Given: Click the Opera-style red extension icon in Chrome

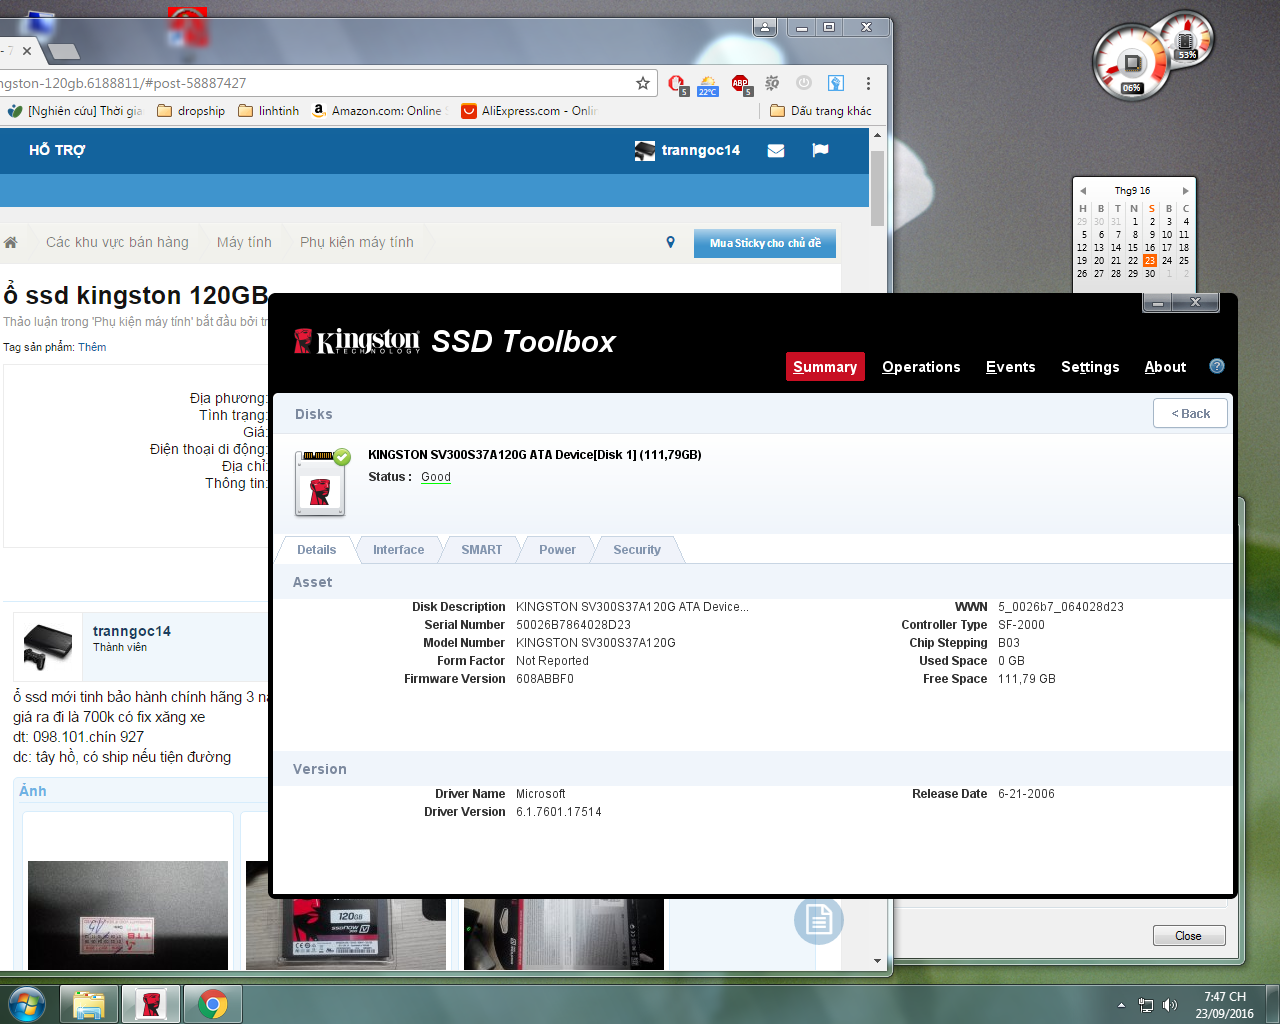Looking at the screenshot, I should [677, 84].
